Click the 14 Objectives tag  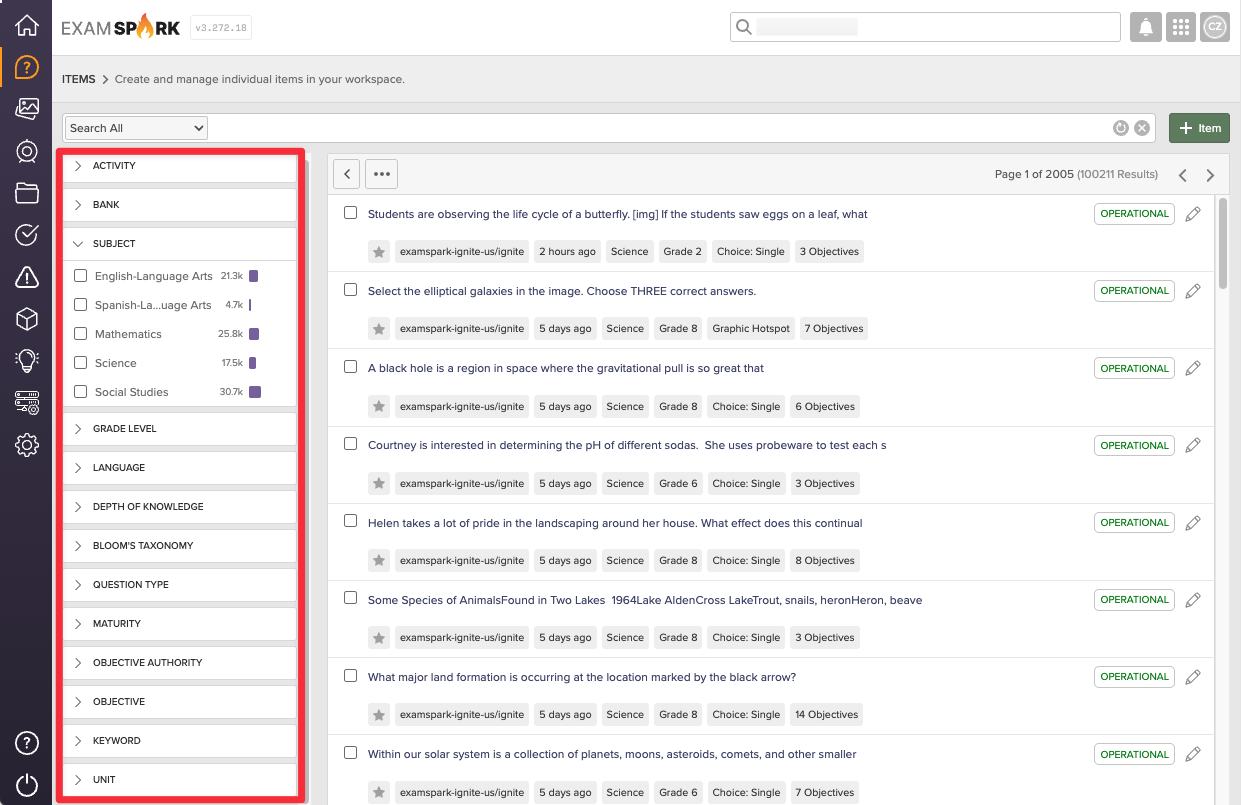click(826, 715)
